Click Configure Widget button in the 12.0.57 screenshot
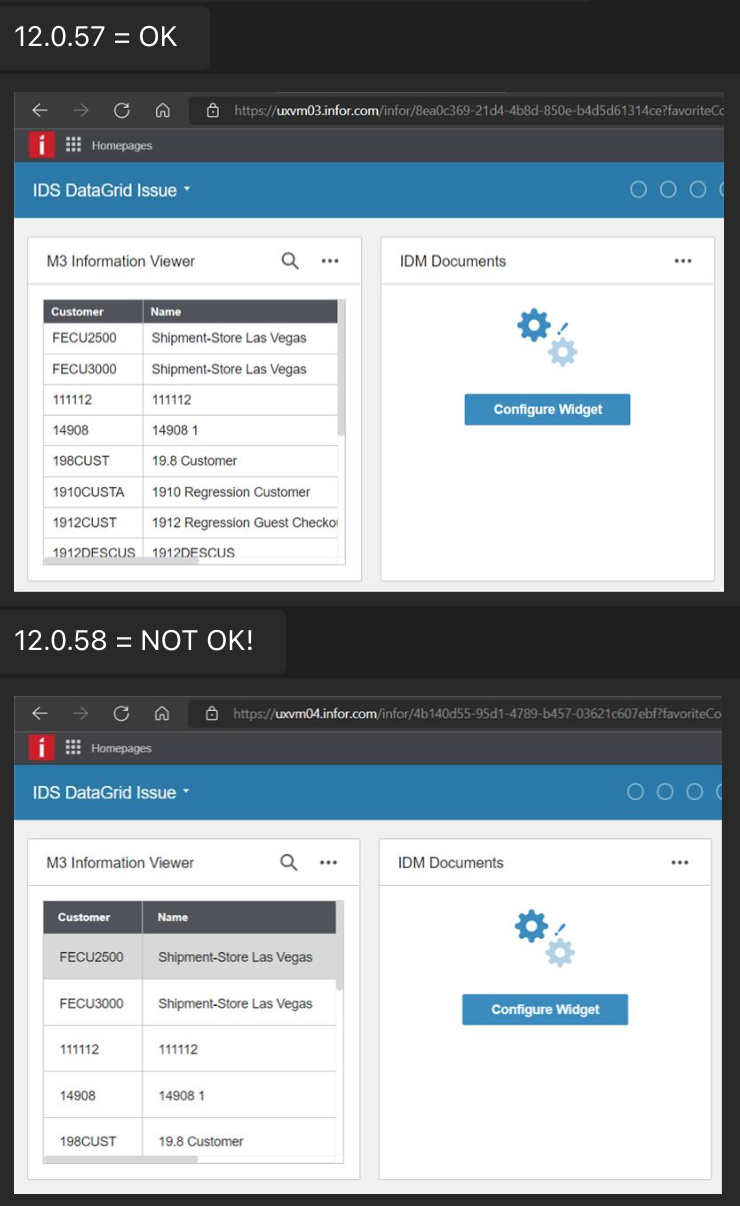The image size is (740, 1206). coord(547,409)
